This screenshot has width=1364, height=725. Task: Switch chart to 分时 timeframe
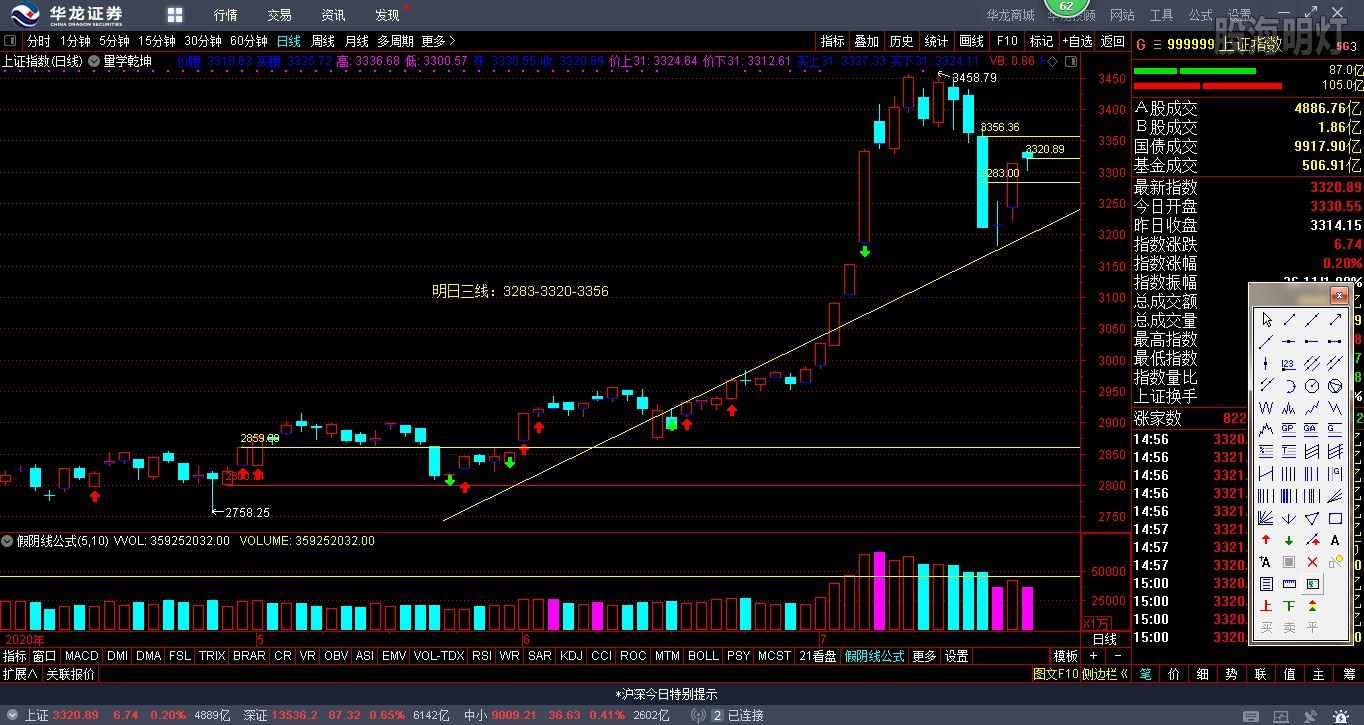(x=39, y=41)
